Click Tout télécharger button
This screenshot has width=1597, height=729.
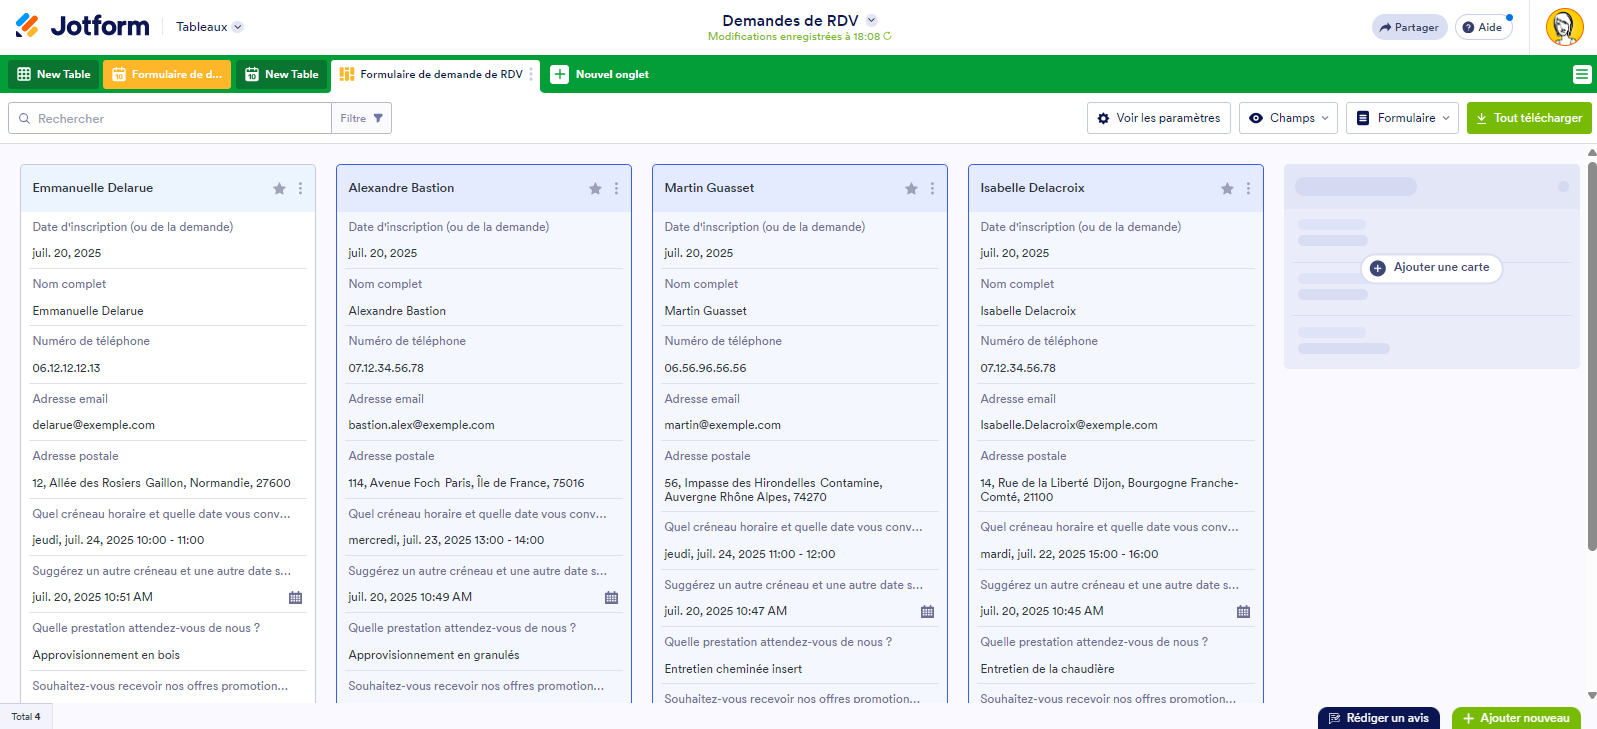(x=1529, y=118)
